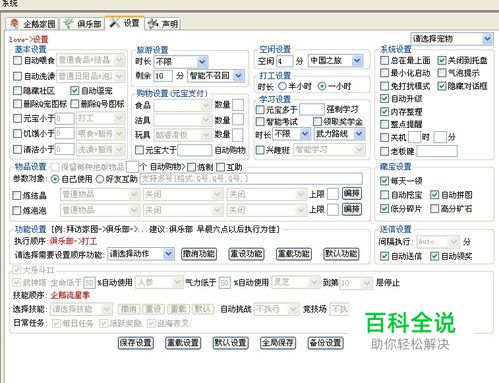499x383 pixels.
Task: Click the 重设功能 button
Action: tap(246, 254)
